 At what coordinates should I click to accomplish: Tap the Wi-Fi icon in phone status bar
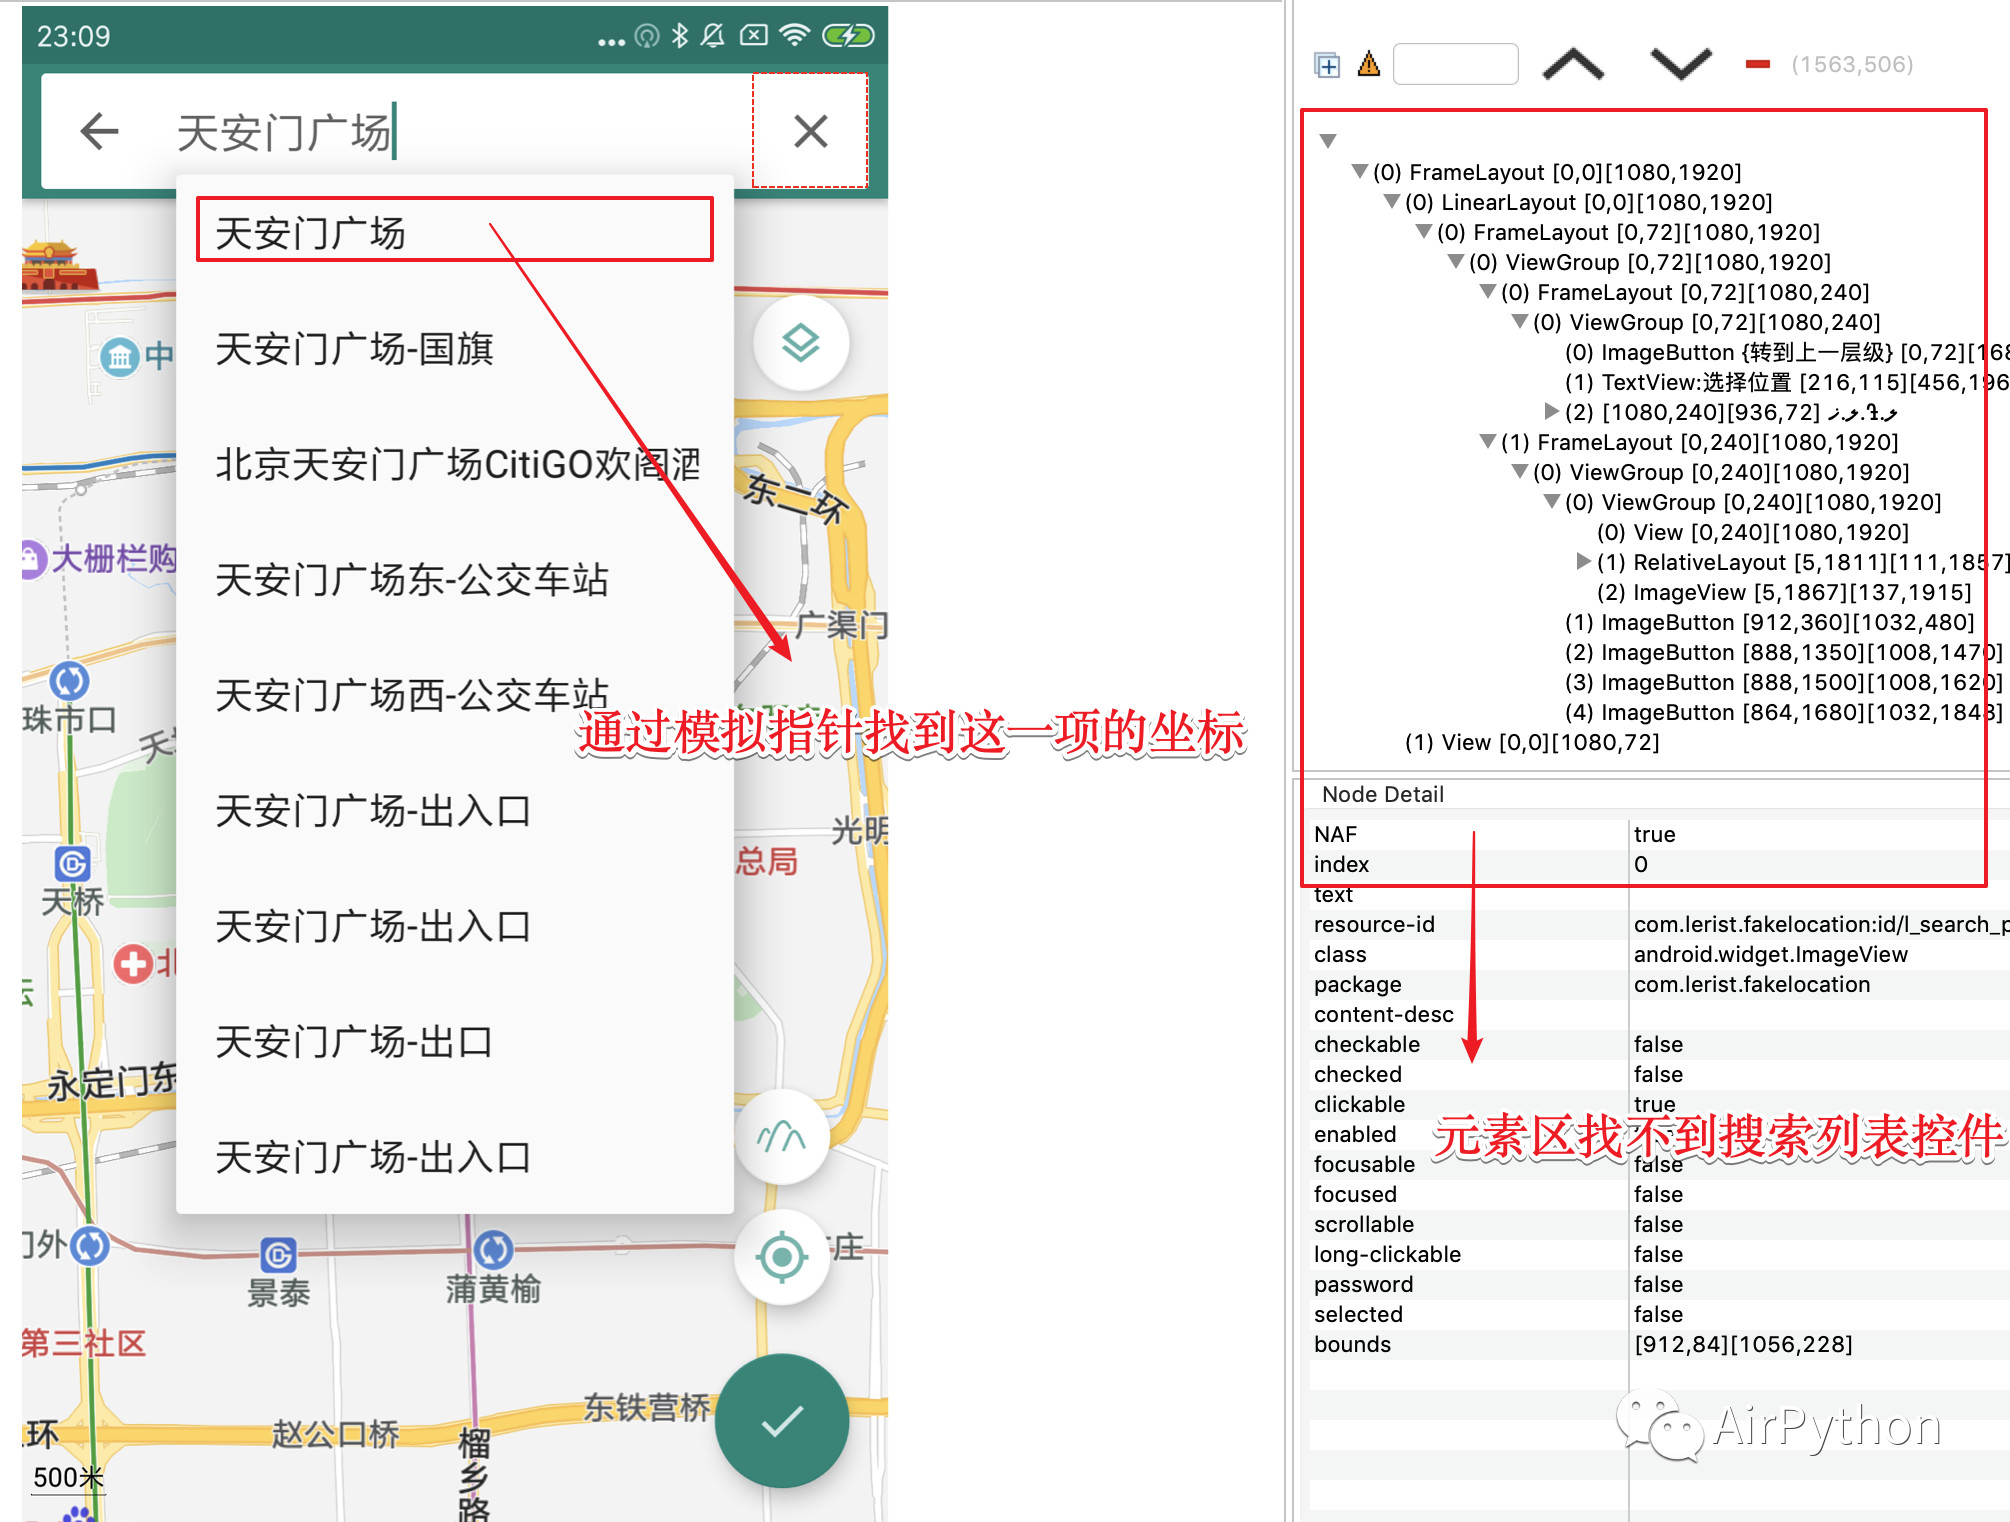pyautogui.click(x=794, y=36)
